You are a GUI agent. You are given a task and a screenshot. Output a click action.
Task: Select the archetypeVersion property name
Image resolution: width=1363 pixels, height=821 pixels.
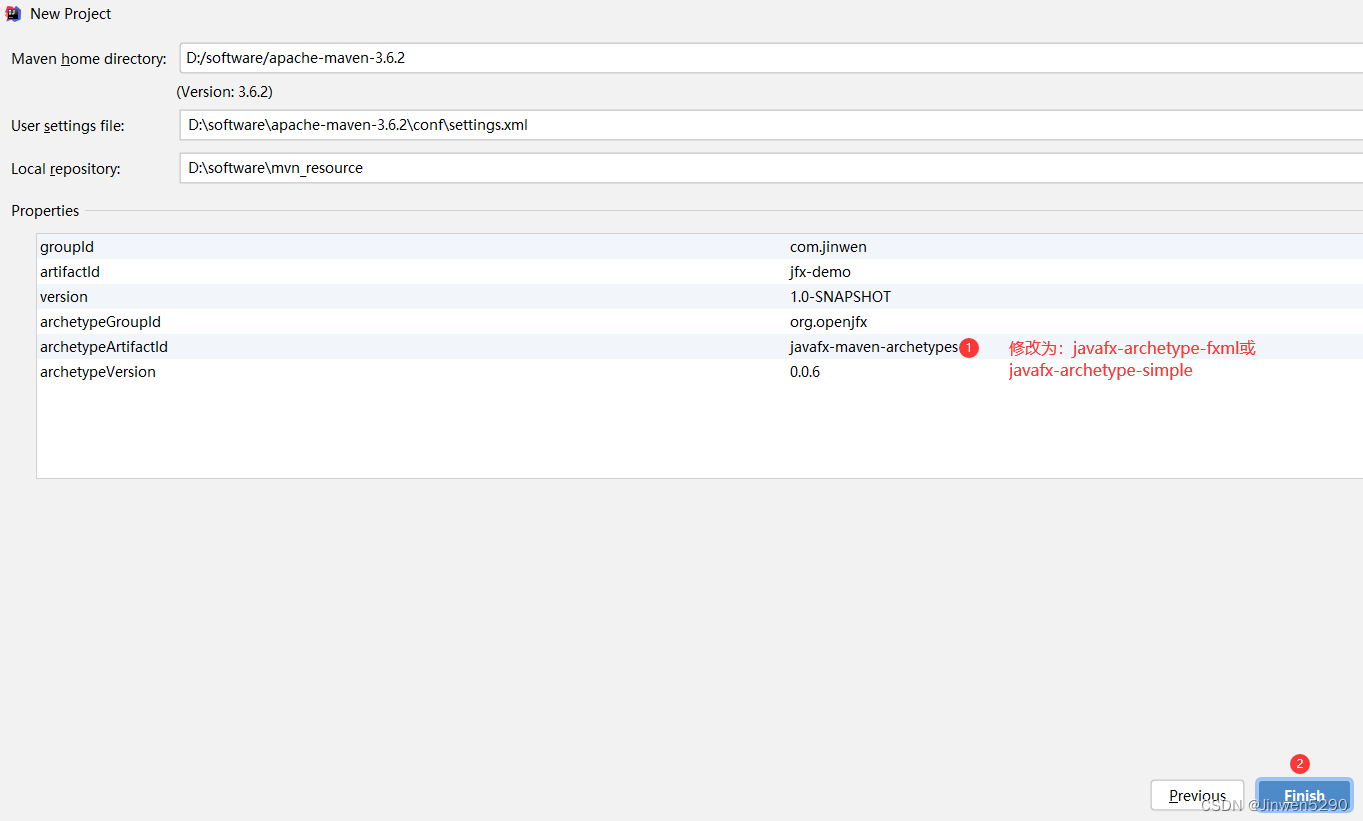98,372
